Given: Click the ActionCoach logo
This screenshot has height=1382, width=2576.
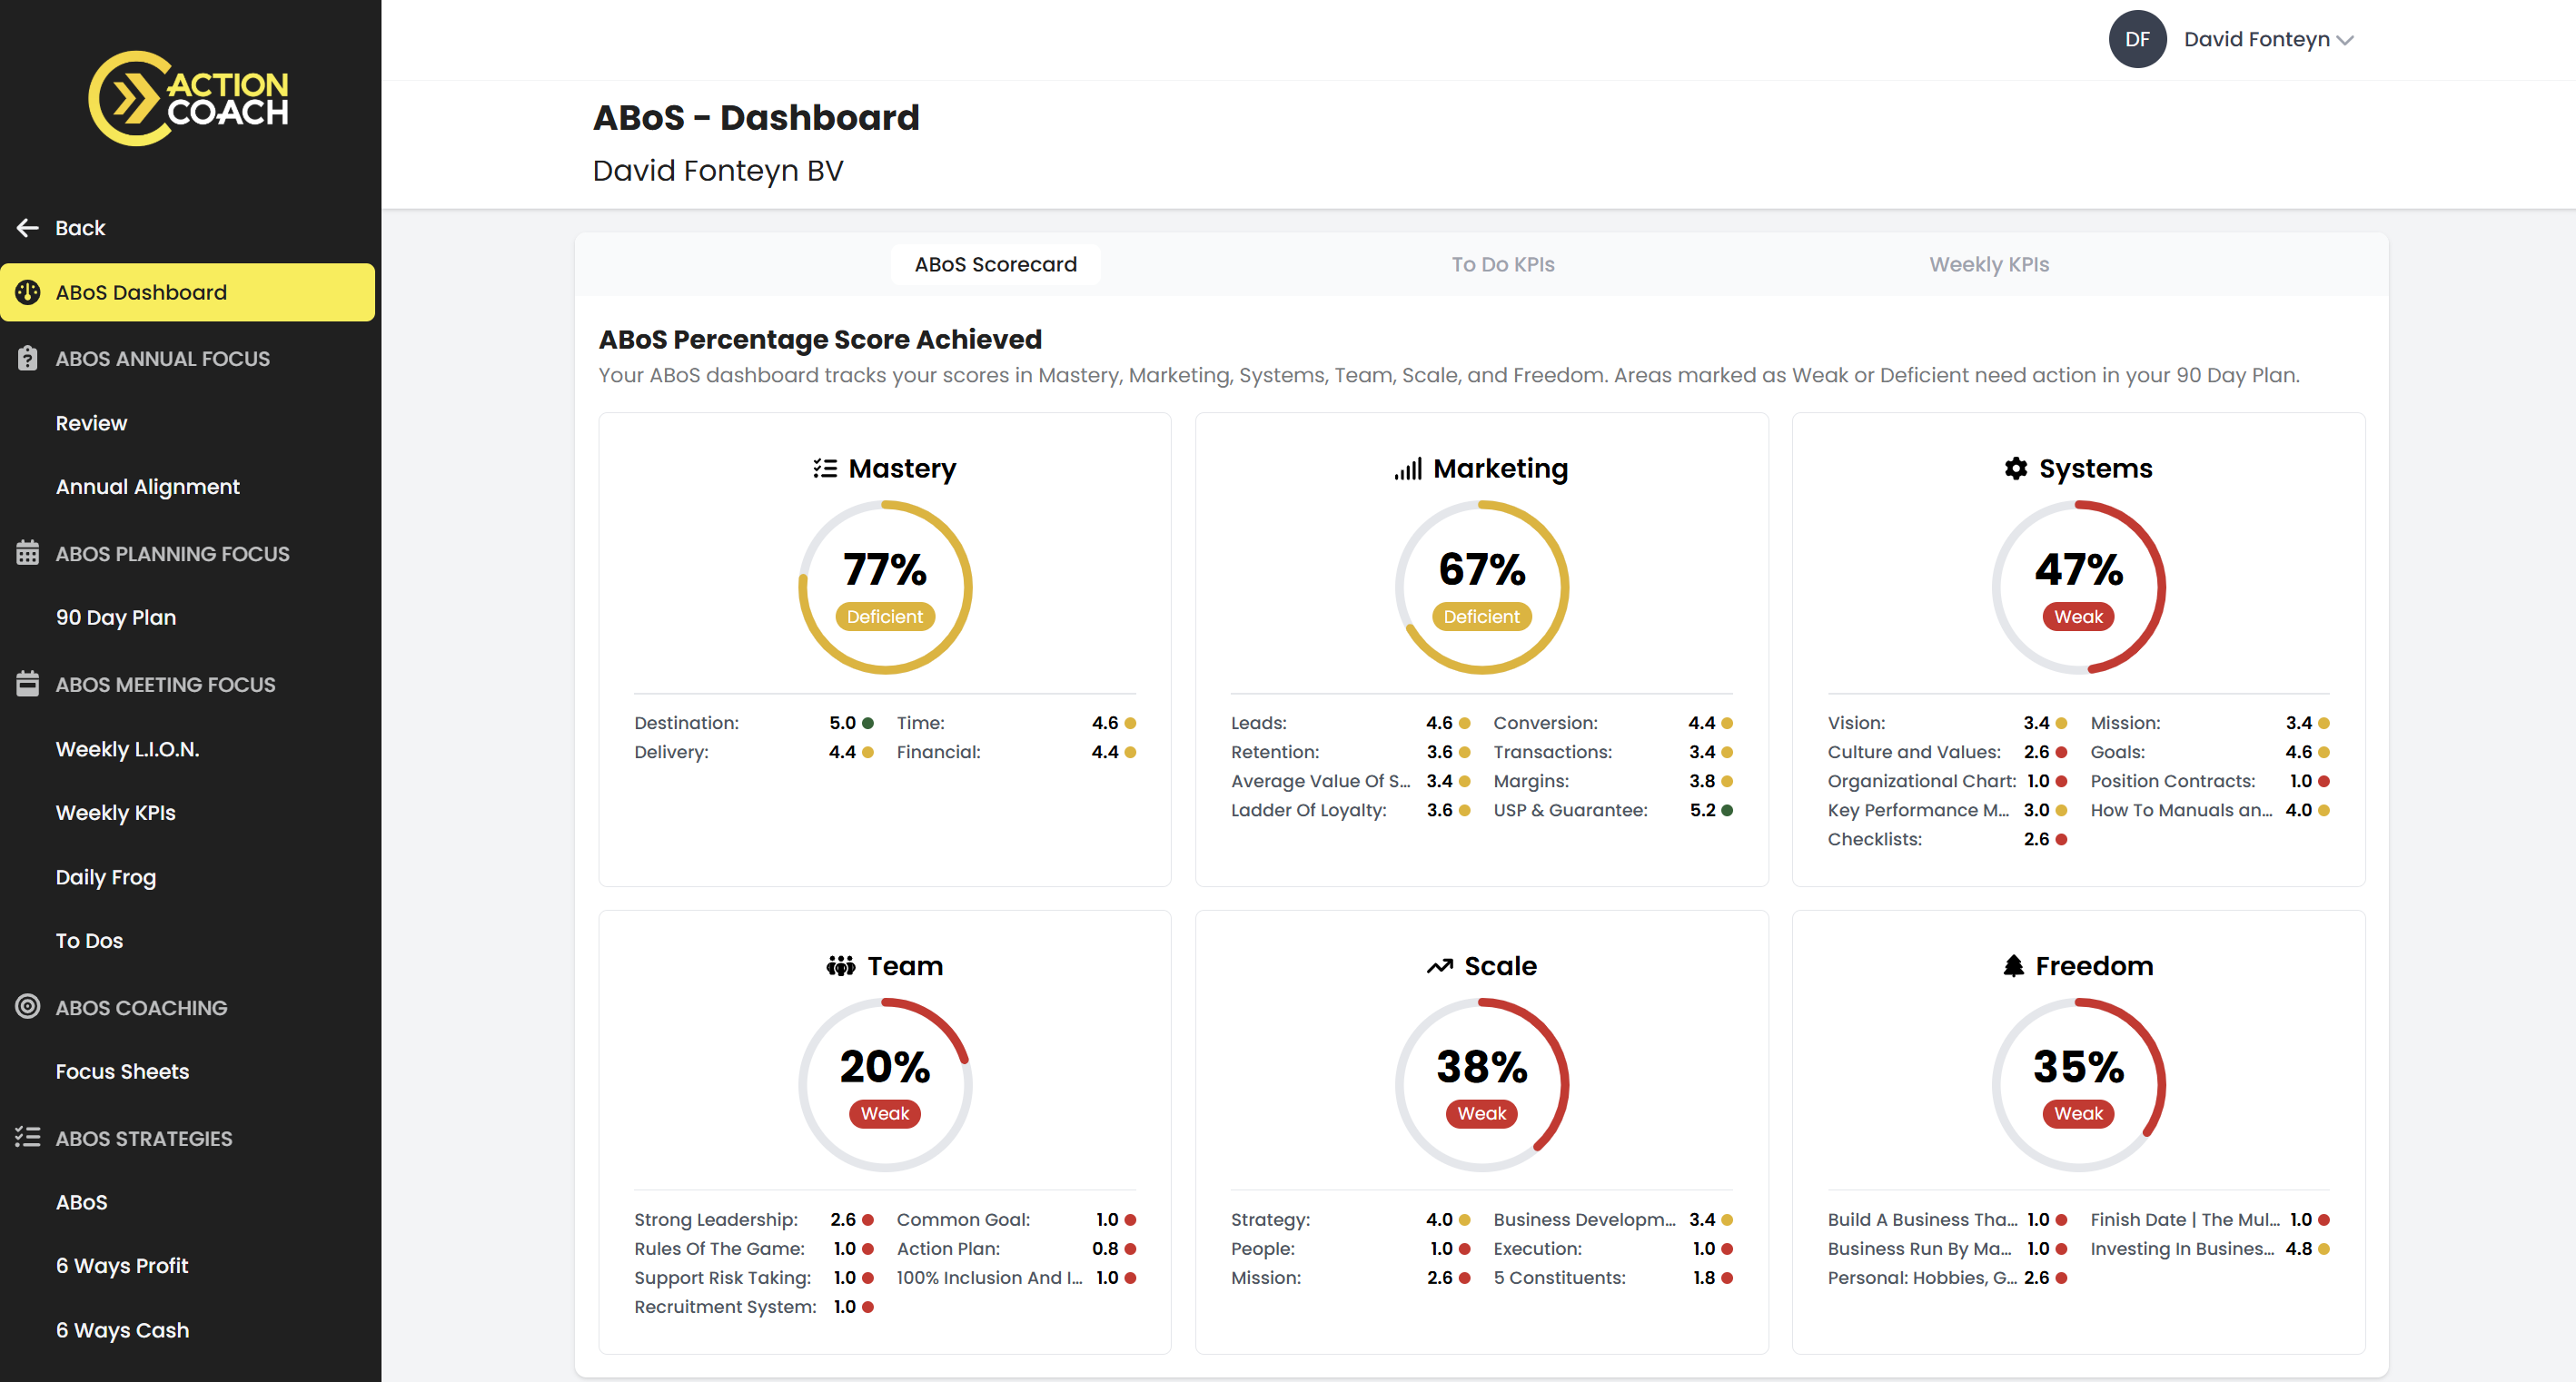Looking at the screenshot, I should point(188,98).
